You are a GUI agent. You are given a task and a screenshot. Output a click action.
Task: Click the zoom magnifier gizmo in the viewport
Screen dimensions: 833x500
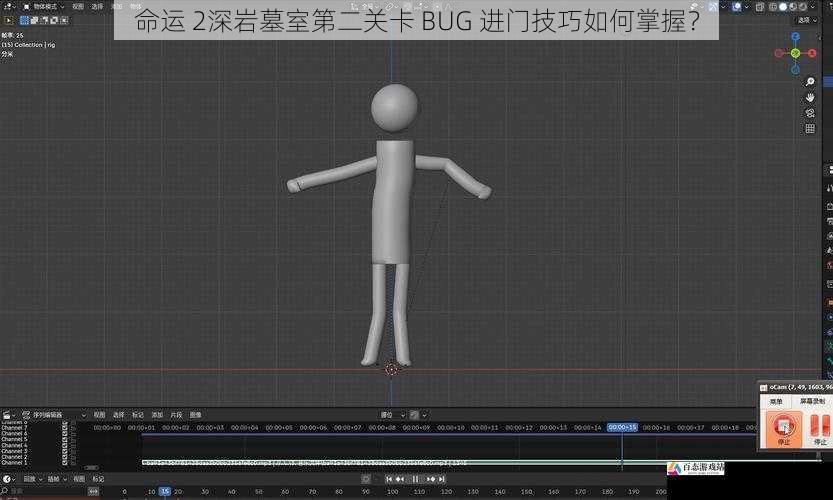pyautogui.click(x=810, y=81)
